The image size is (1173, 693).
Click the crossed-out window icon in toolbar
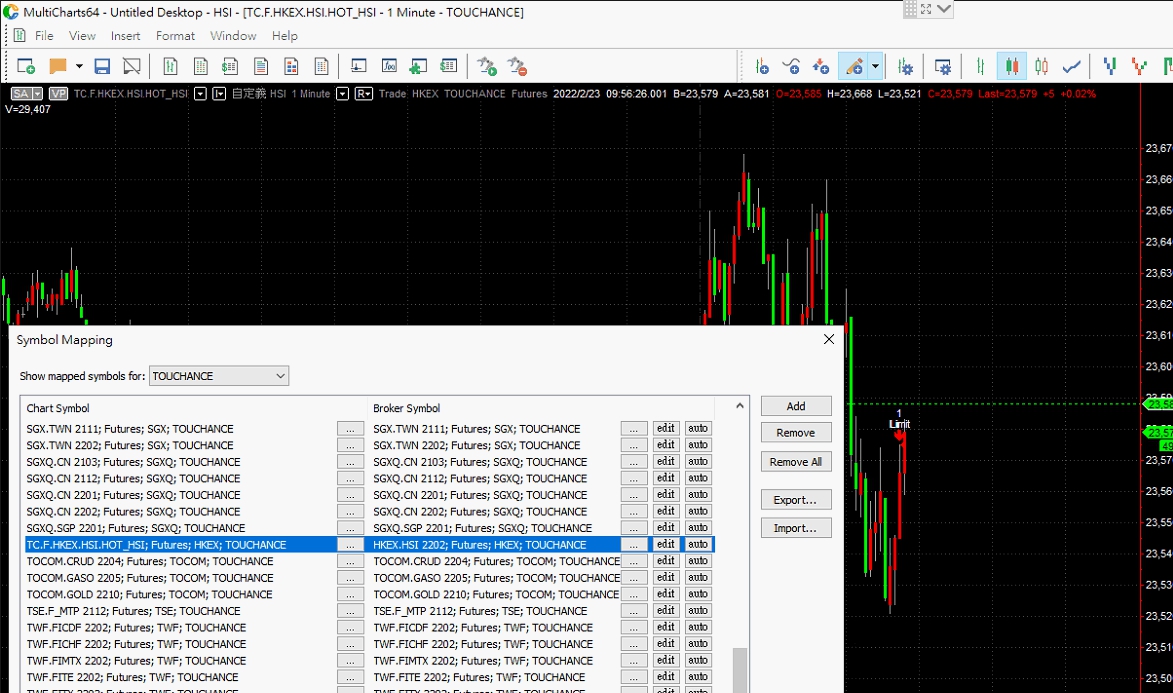[132, 67]
